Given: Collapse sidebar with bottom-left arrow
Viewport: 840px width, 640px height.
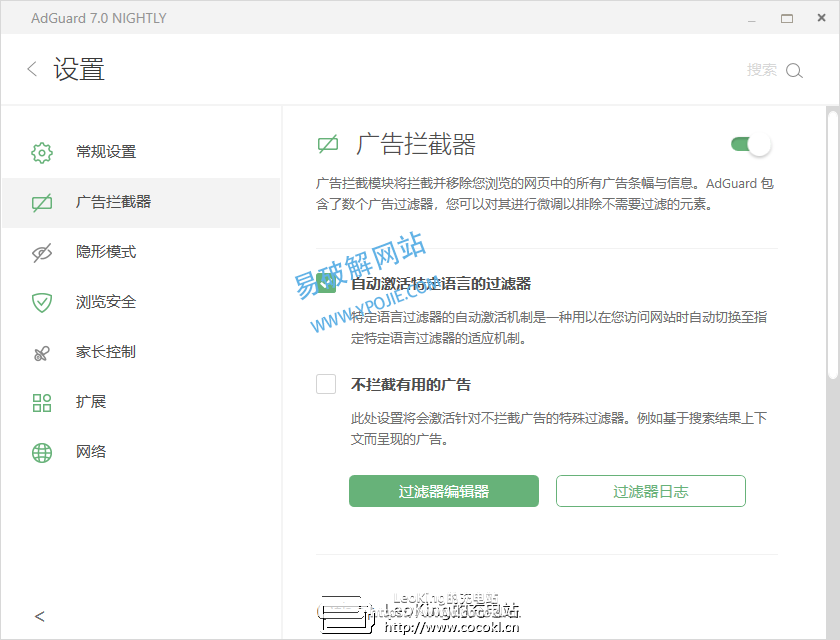Looking at the screenshot, I should 40,616.
